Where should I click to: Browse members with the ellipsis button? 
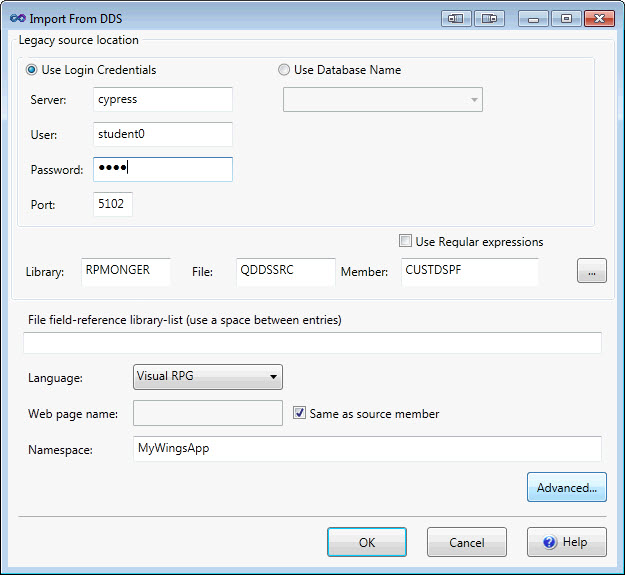pyautogui.click(x=592, y=271)
